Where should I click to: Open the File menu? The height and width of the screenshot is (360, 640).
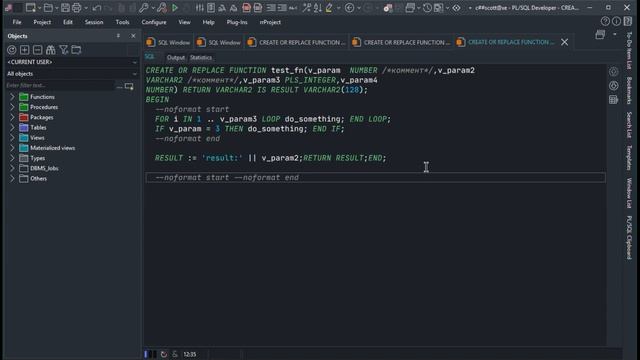point(17,22)
